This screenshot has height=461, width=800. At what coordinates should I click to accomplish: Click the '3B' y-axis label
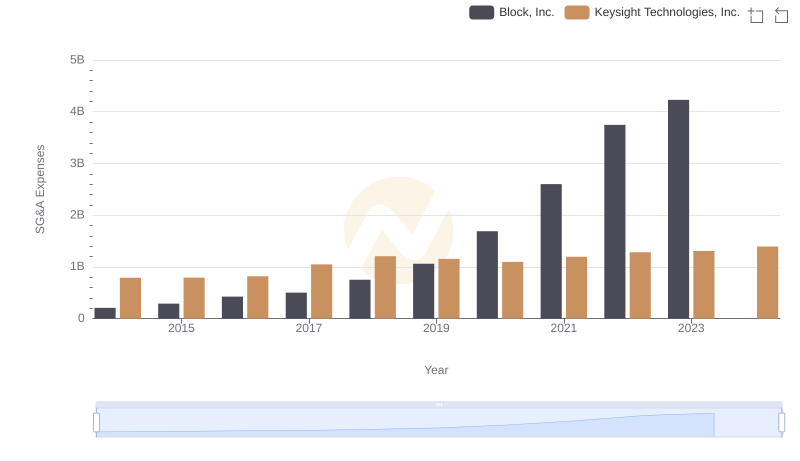pos(77,163)
